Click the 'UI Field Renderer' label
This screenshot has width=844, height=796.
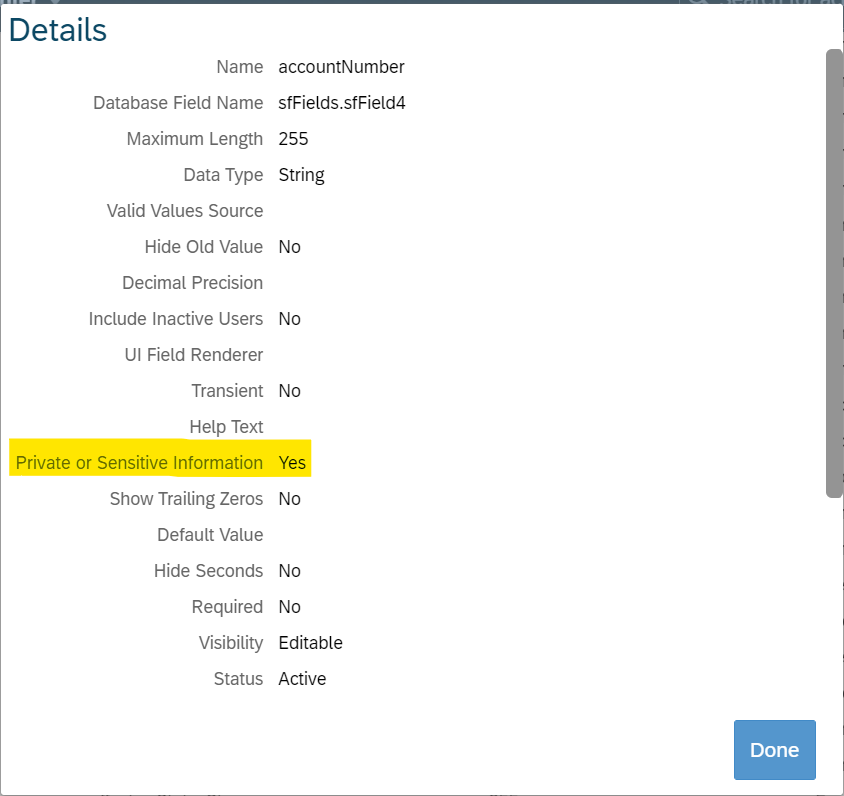194,355
